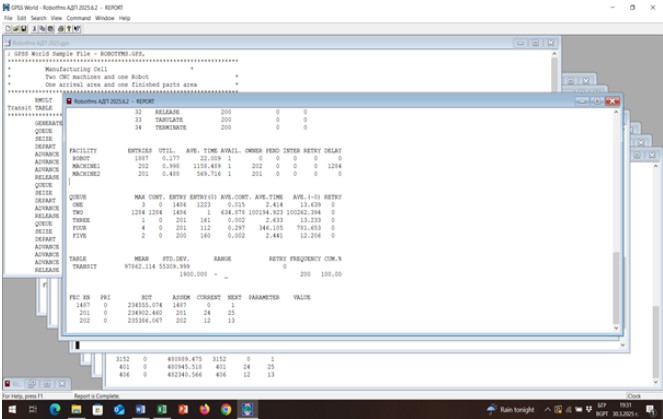Open the Command menu

[78, 18]
